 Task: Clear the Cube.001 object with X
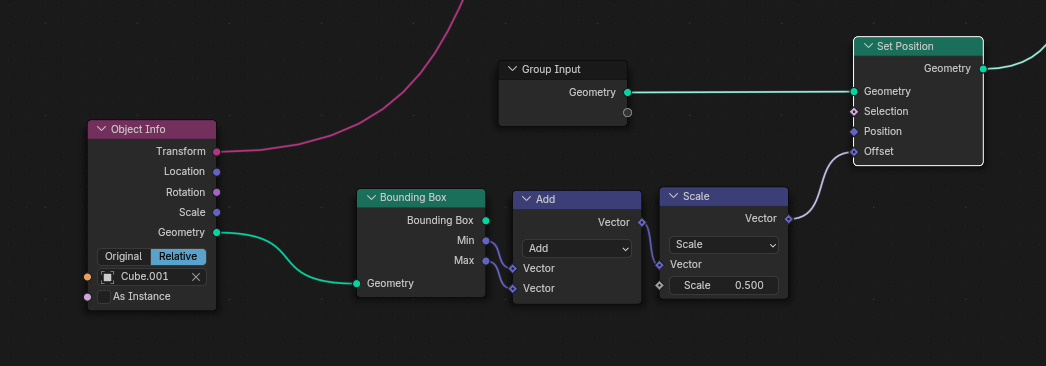click(x=196, y=277)
